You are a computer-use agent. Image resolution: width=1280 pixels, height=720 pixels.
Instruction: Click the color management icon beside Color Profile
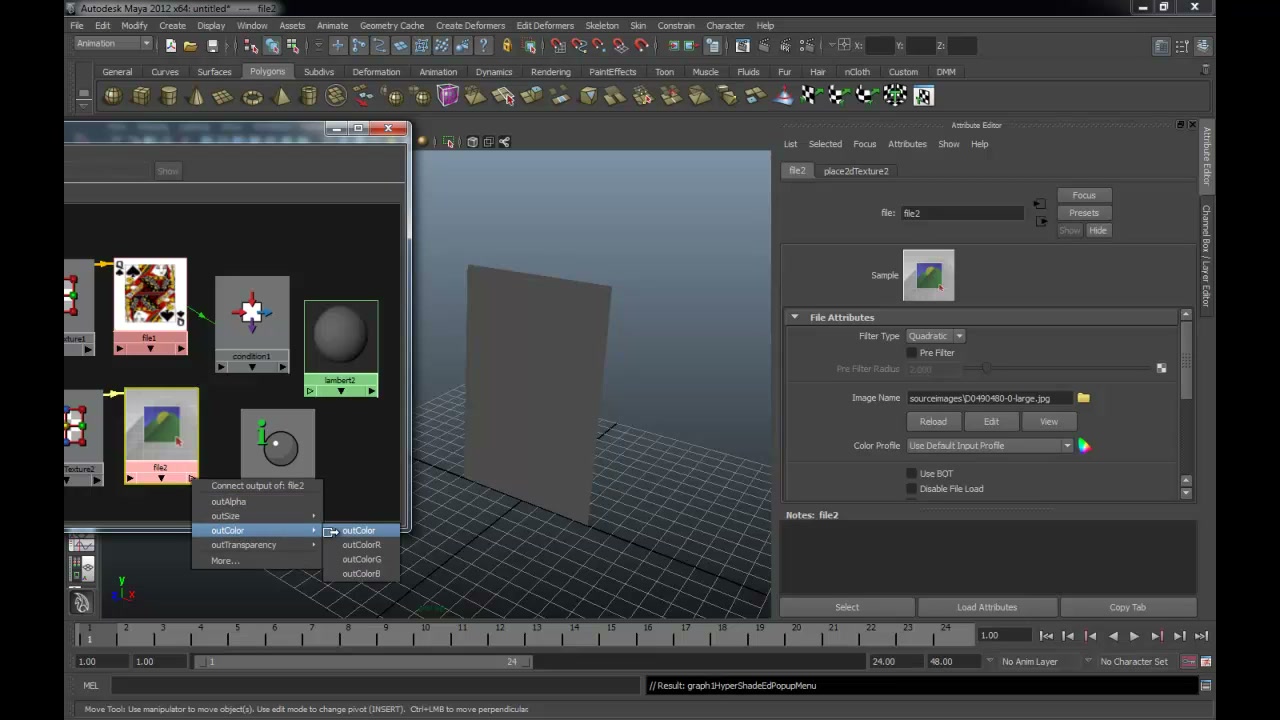(x=1084, y=446)
